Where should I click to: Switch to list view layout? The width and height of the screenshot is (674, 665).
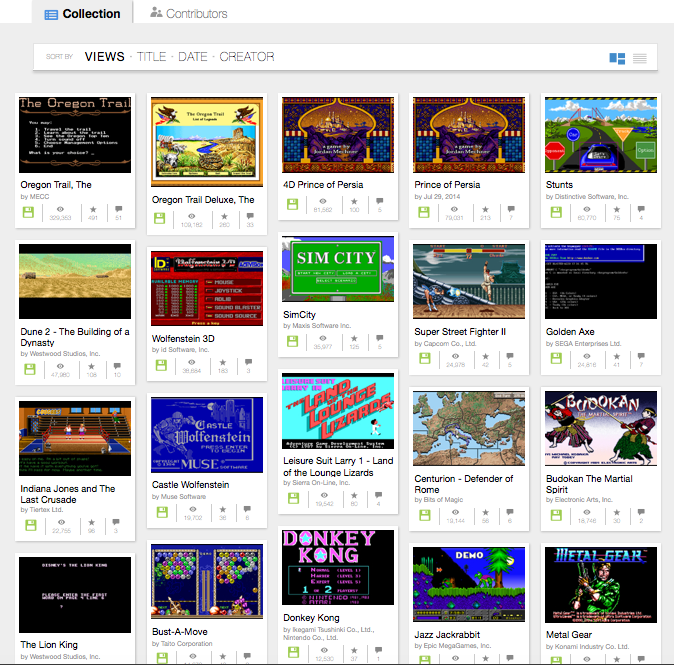click(640, 58)
